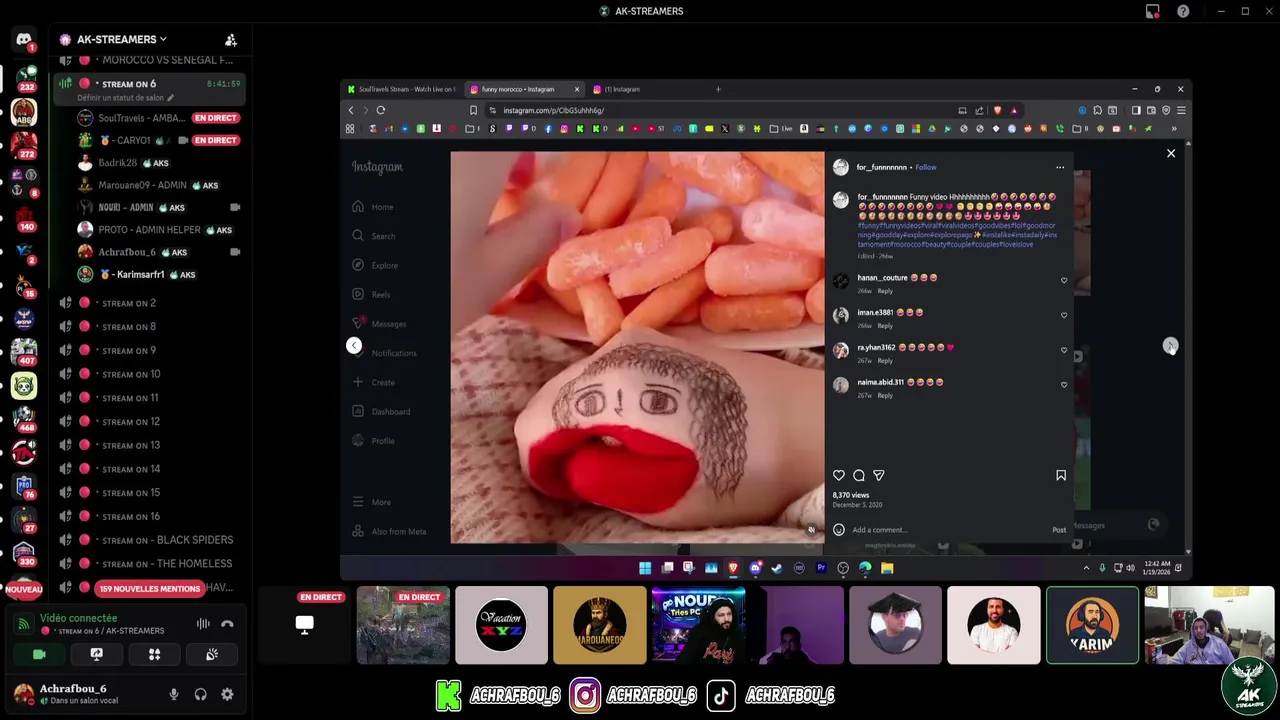Close the Instagram post overlay with X
Screen dimensions: 1280x720
click(1171, 153)
